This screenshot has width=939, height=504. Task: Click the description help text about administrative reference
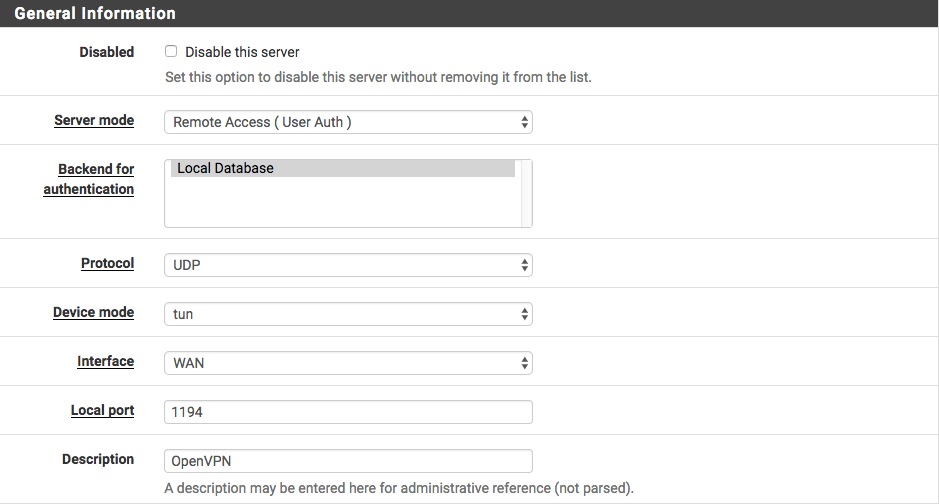coord(398,489)
